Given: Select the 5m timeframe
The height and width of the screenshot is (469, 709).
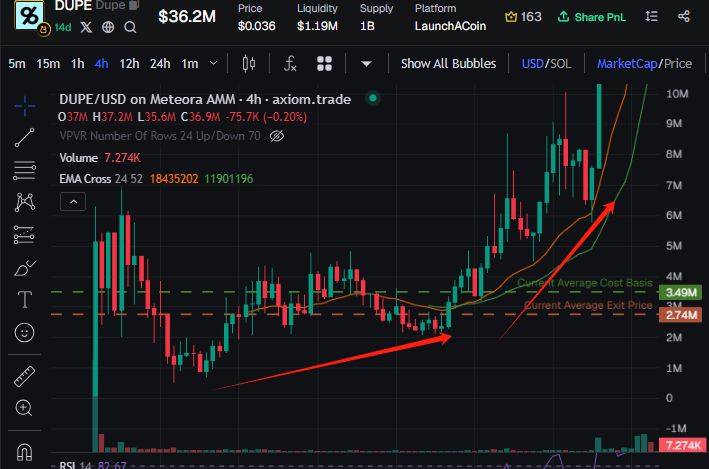Looking at the screenshot, I should coord(17,64).
